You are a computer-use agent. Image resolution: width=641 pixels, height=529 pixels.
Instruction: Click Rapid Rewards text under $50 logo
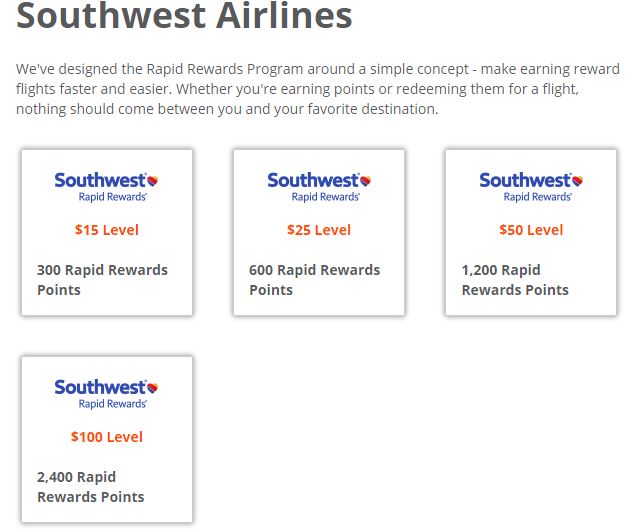click(x=538, y=197)
